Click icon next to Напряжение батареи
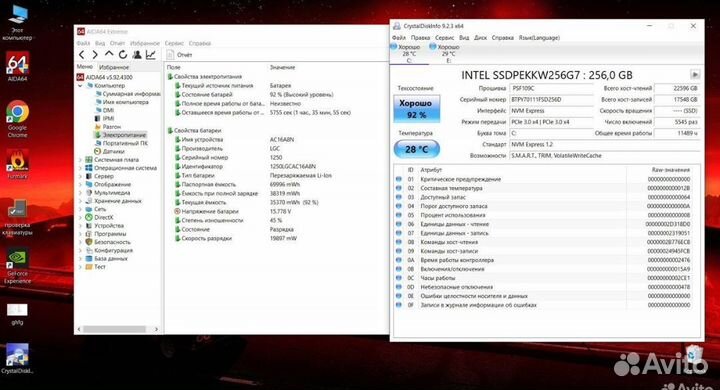 click(177, 211)
